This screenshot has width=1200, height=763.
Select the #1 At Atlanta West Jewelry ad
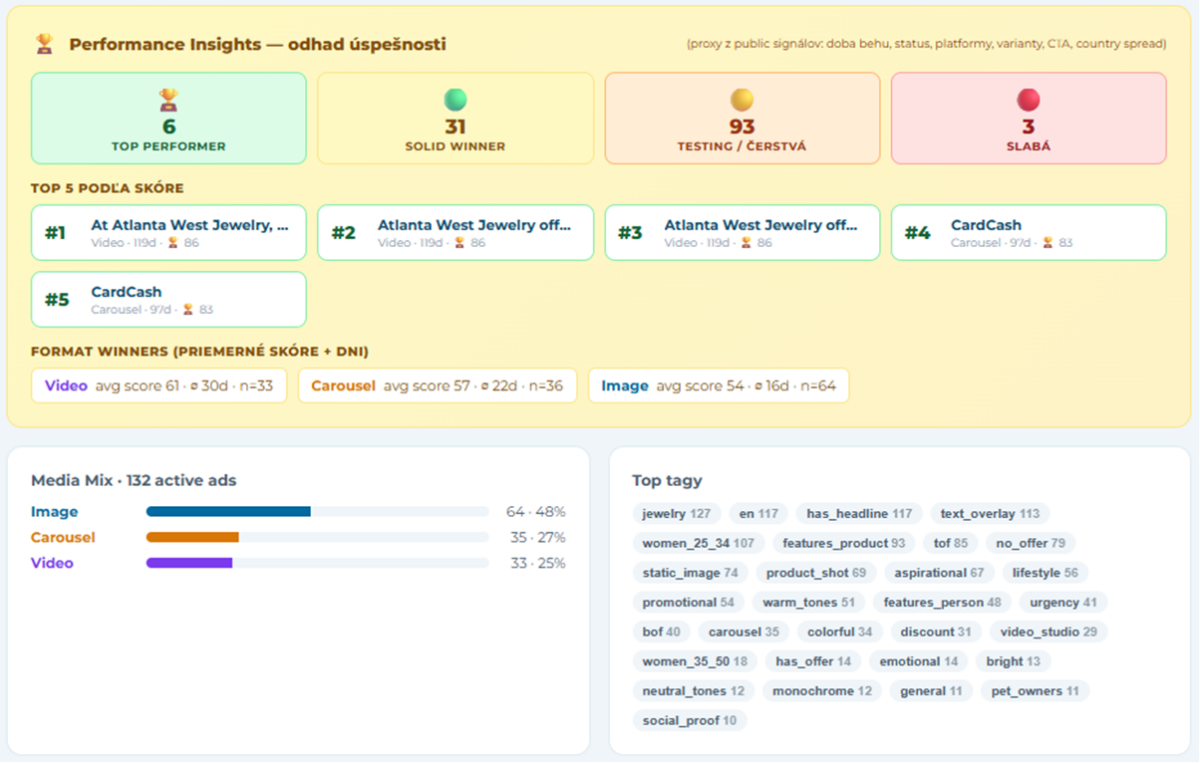[x=168, y=233]
